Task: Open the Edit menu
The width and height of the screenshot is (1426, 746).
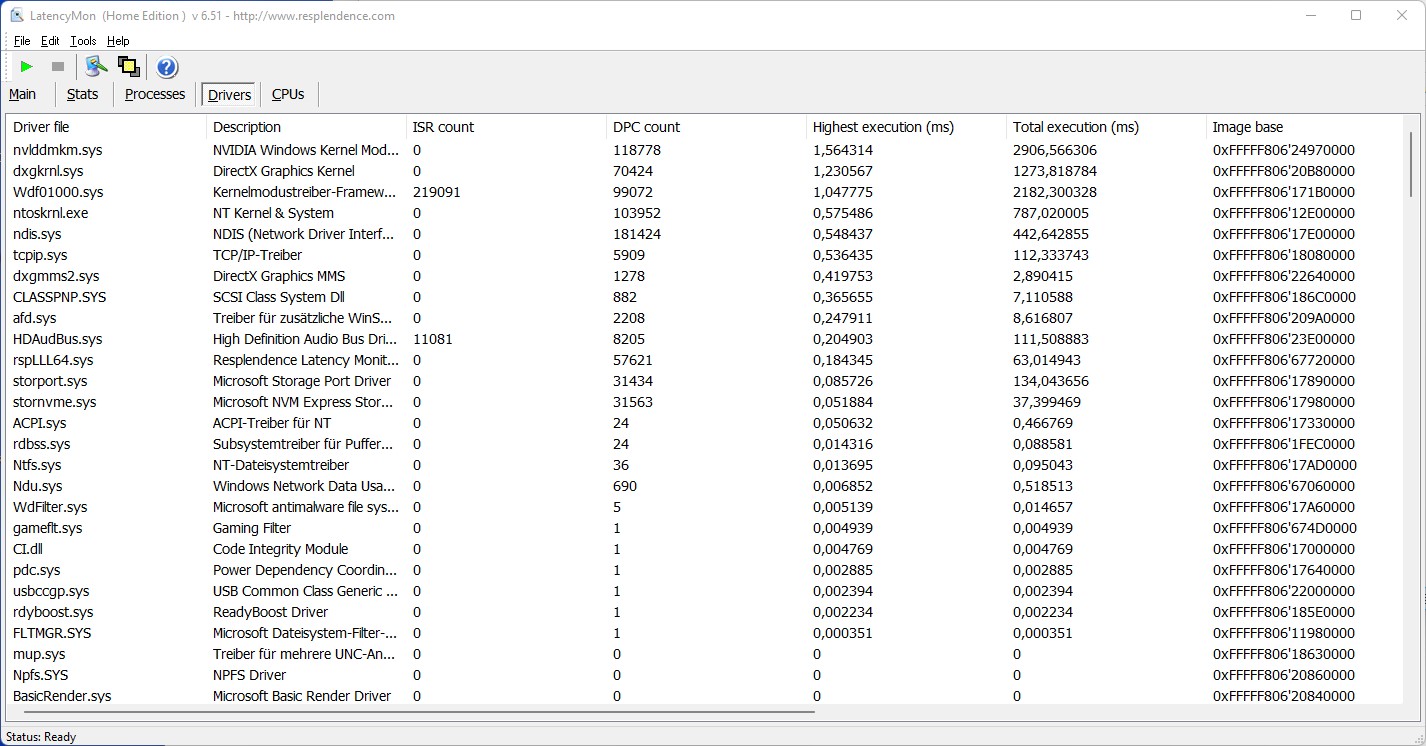Action: click(50, 41)
